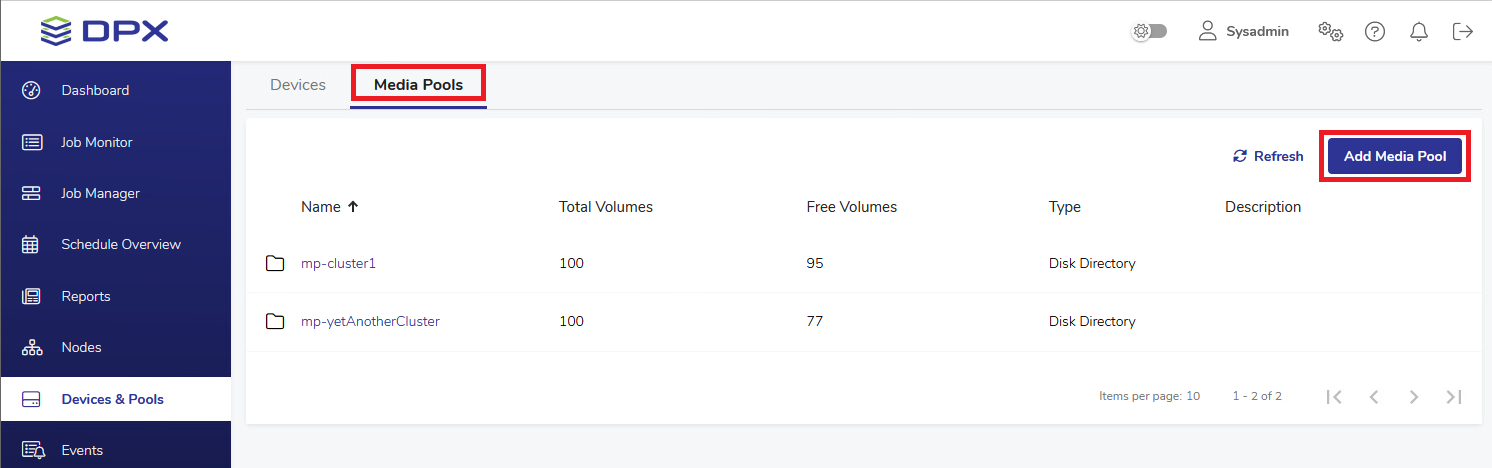Click the Add Media Pool button
The width and height of the screenshot is (1492, 468).
(1394, 156)
